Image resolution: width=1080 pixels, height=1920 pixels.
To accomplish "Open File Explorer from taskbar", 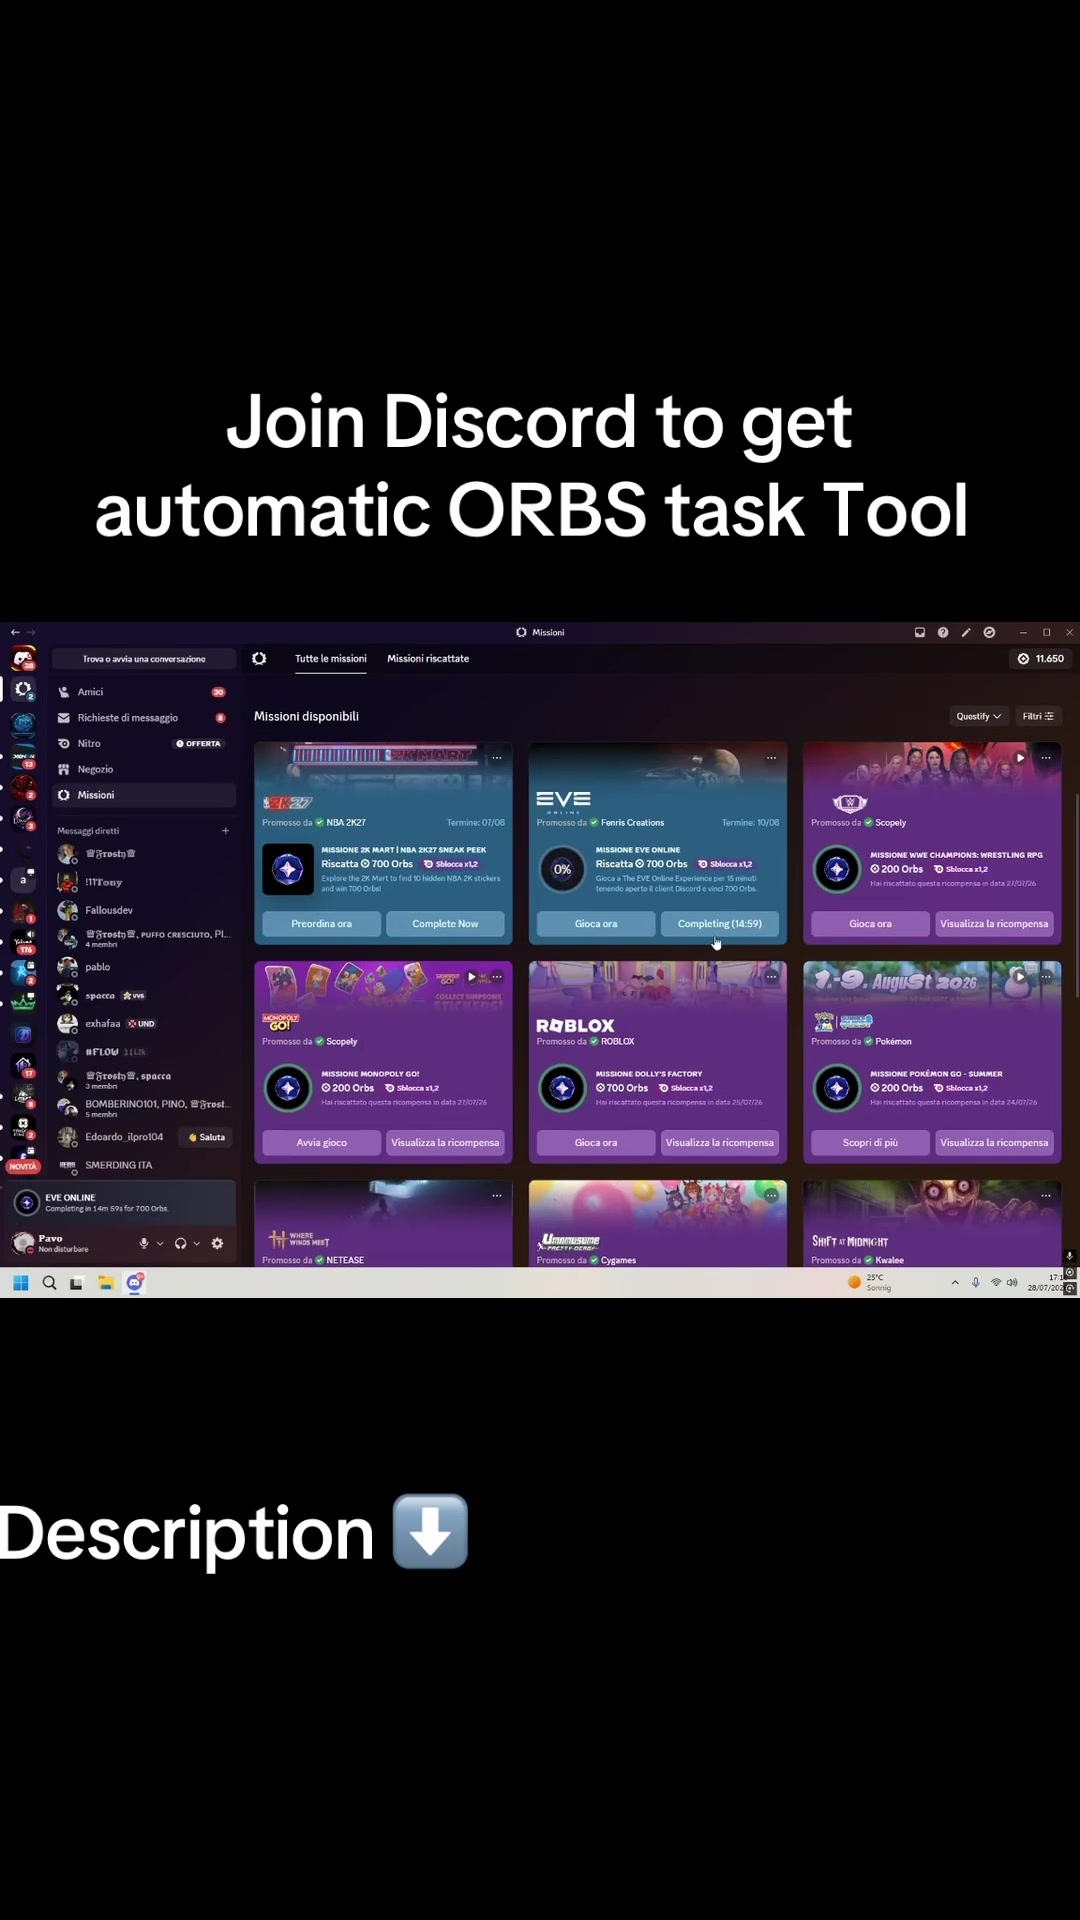I will (x=105, y=1283).
